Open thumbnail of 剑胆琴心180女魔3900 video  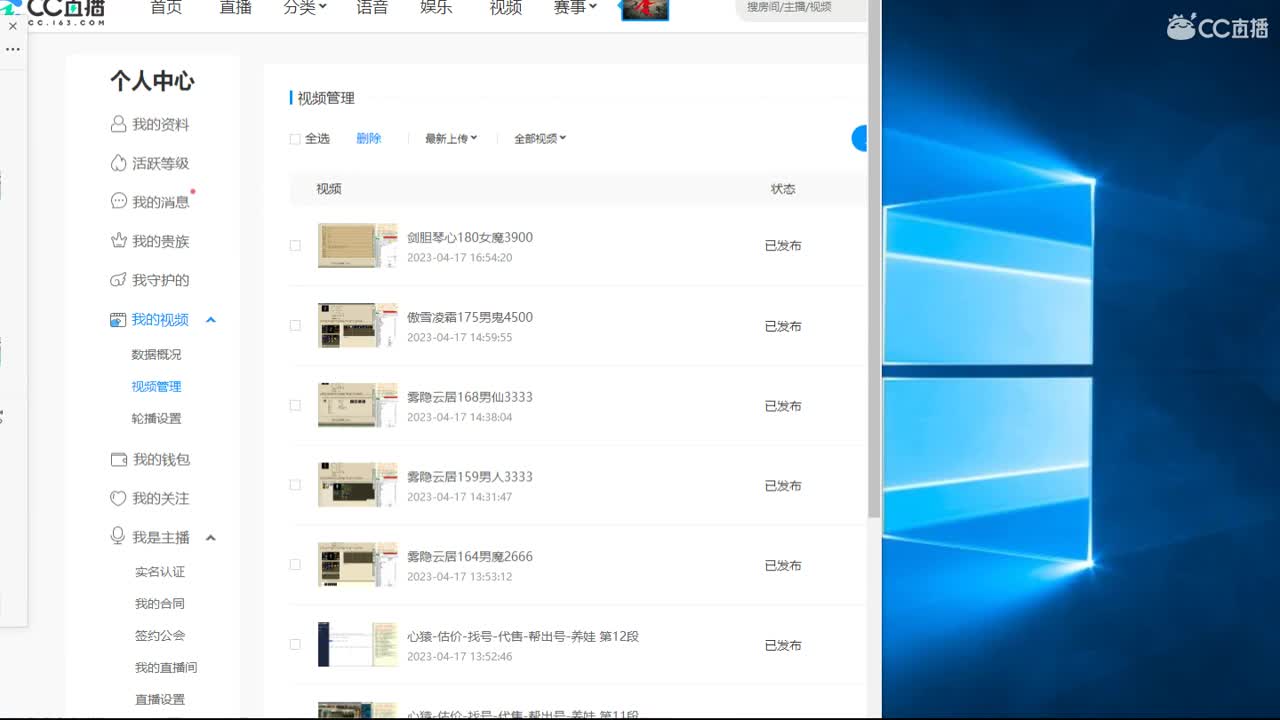[x=358, y=246]
